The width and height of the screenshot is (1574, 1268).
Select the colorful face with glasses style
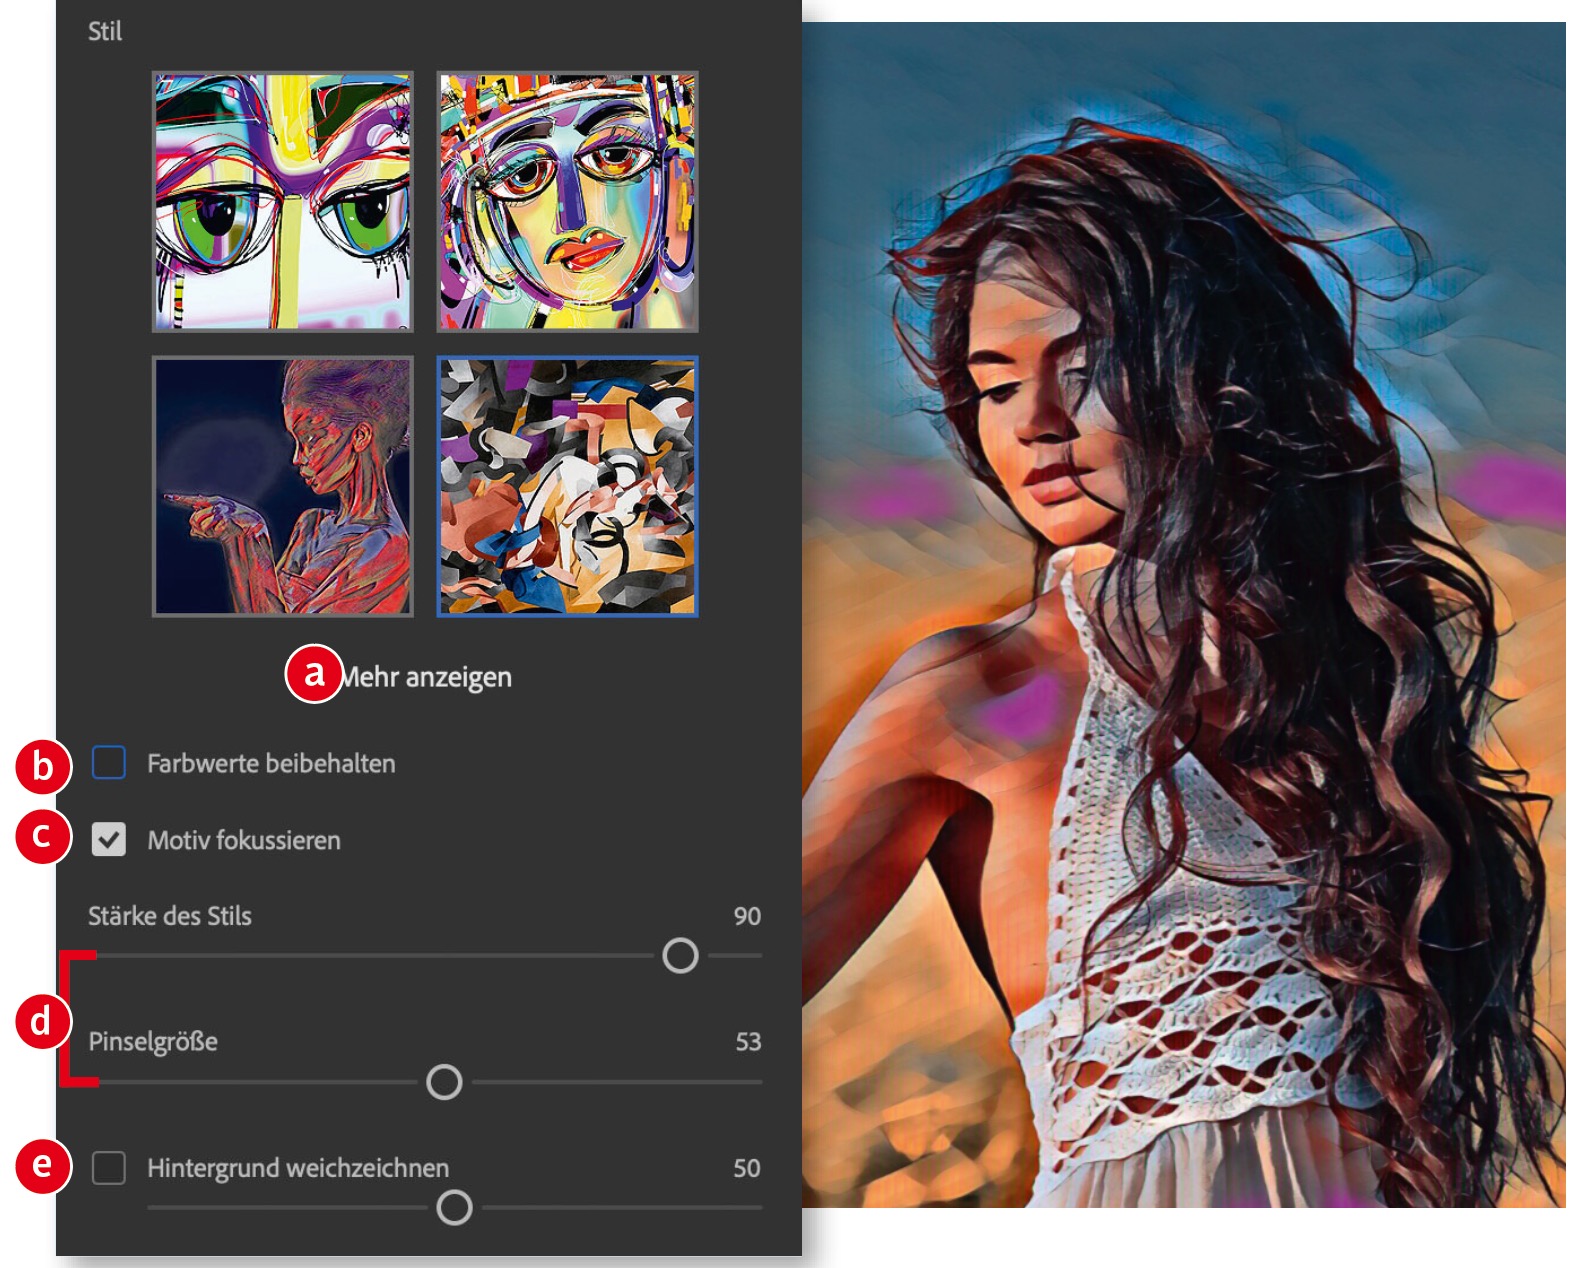567,201
